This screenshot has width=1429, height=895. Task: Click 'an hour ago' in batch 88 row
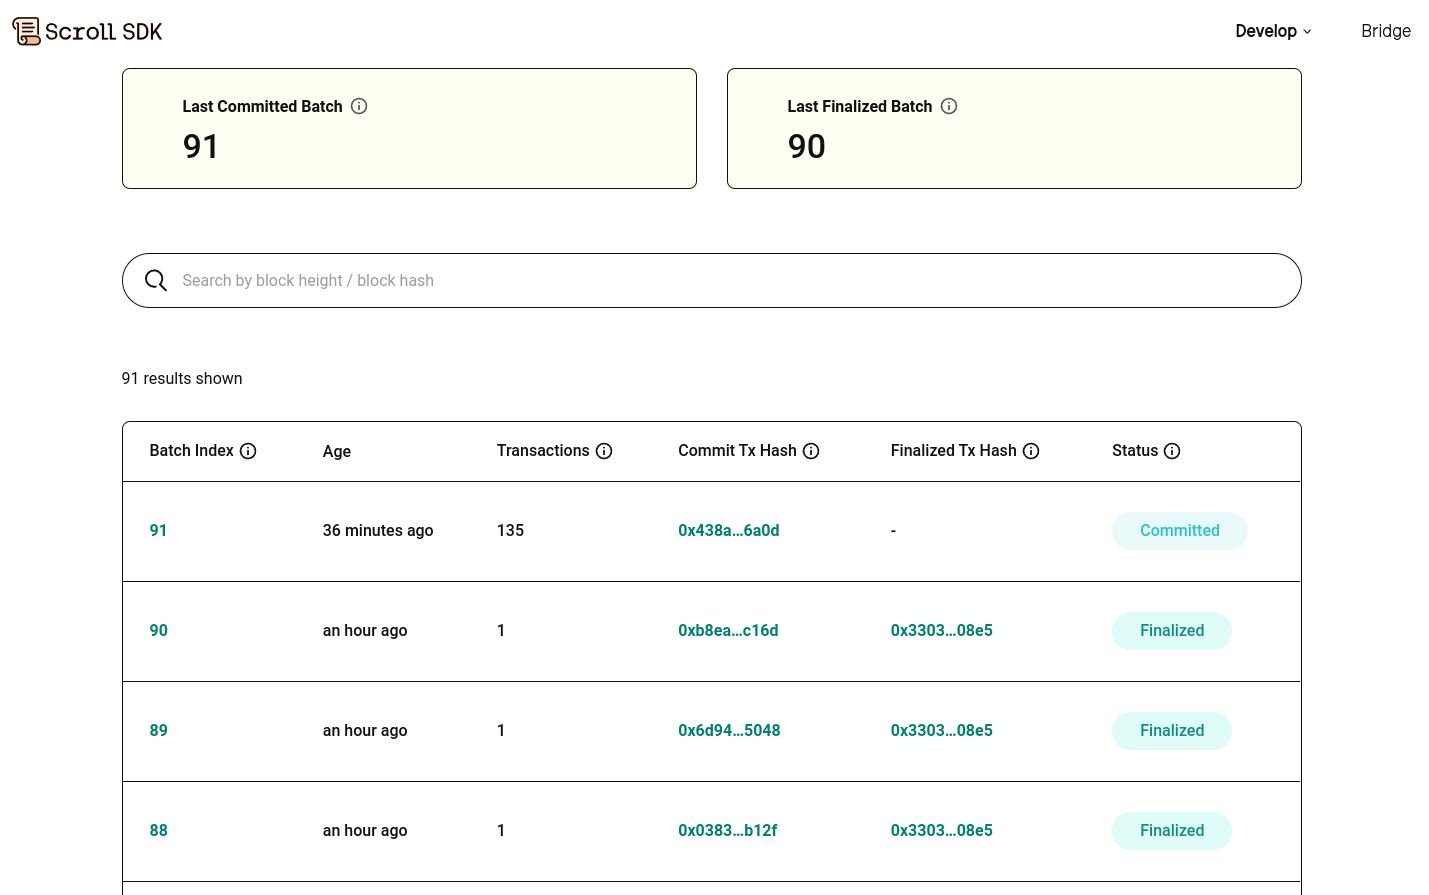365,831
